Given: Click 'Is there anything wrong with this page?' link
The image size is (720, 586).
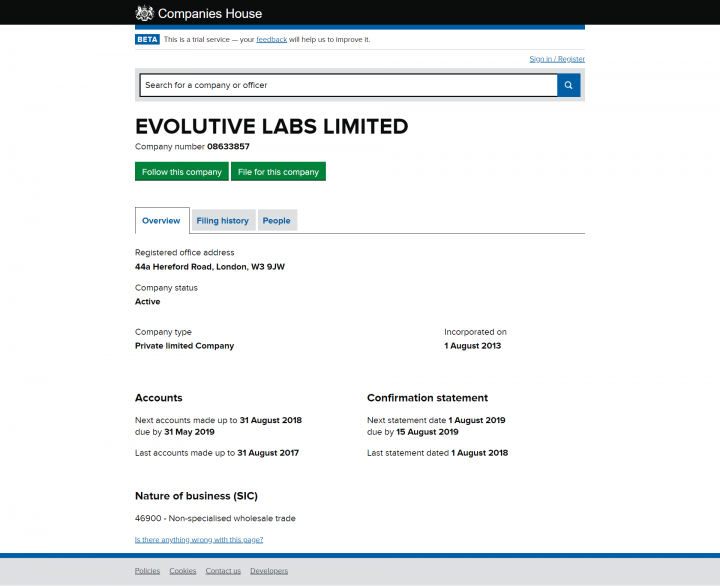Looking at the screenshot, I should 199,540.
